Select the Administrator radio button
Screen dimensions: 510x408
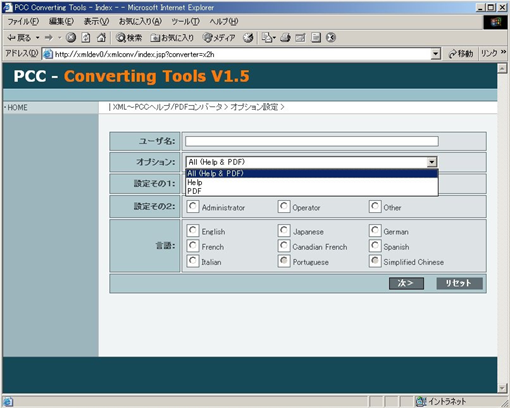point(193,207)
